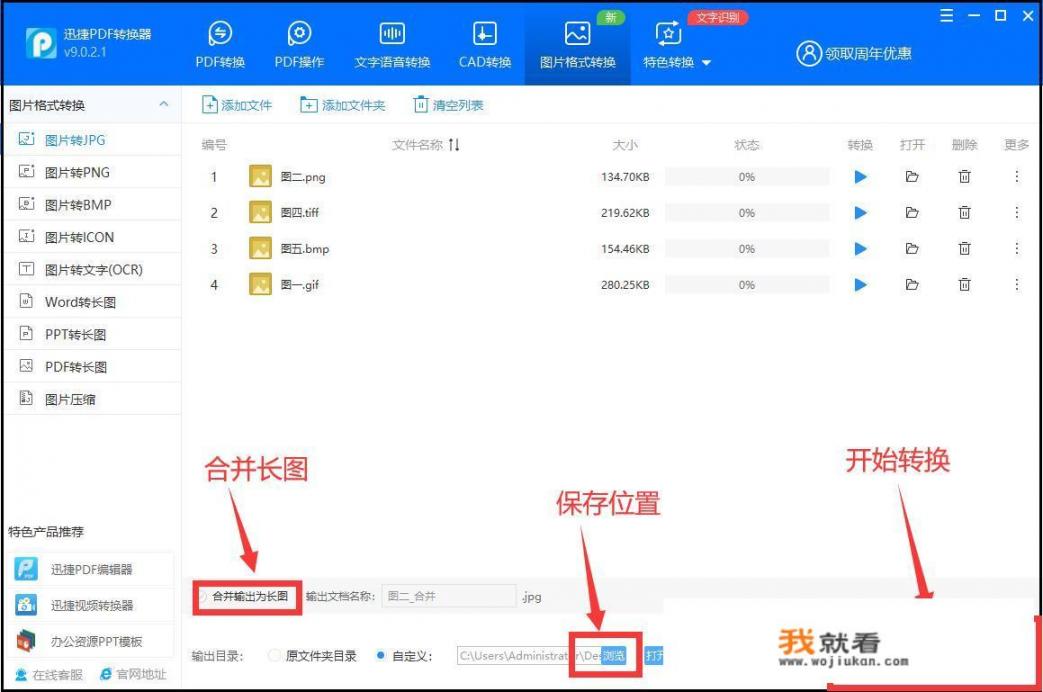Screen dimensions: 1043x692
Task: Select PDF转长图 in sidebar
Action: (92, 367)
